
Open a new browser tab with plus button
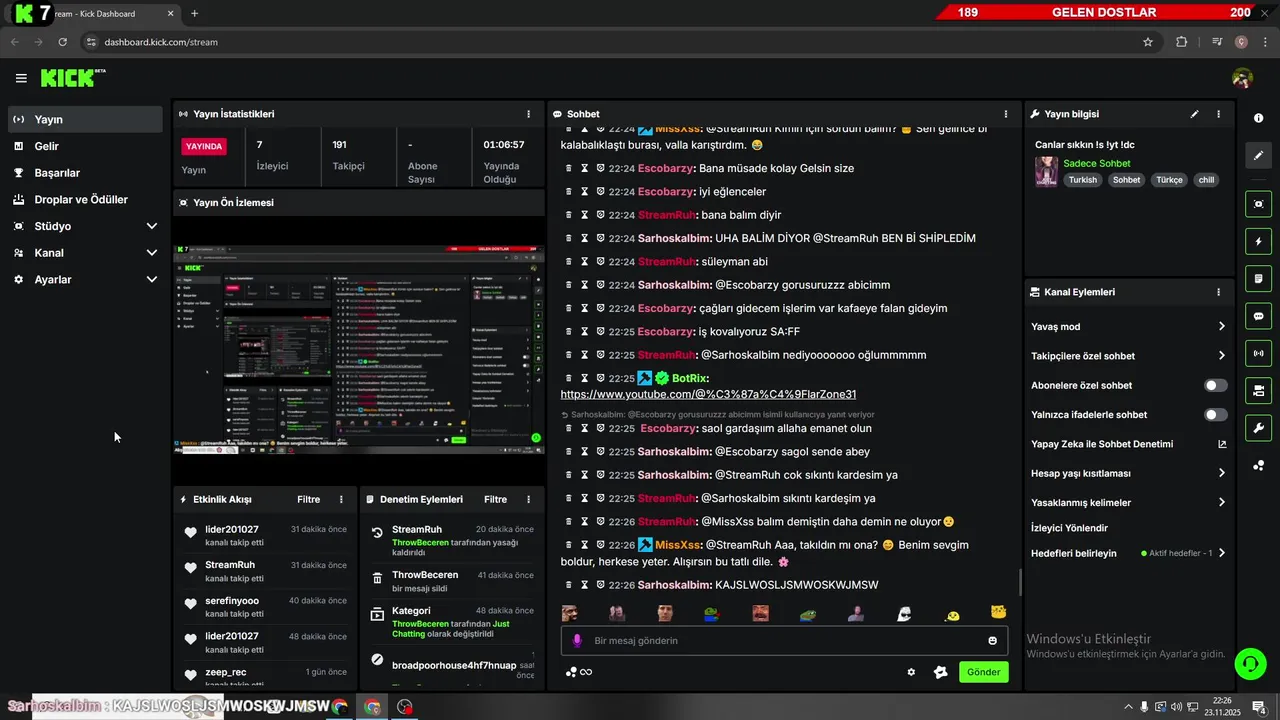(194, 13)
